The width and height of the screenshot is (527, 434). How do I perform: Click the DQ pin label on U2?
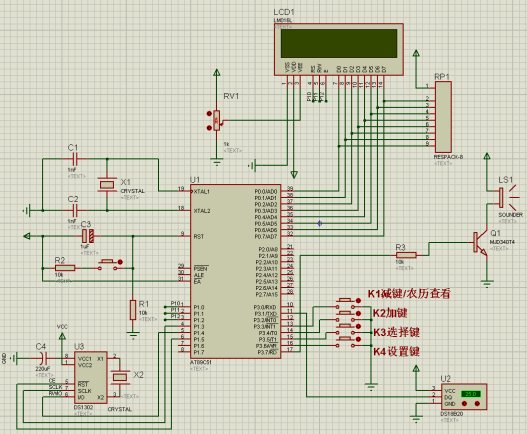[x=448, y=397]
